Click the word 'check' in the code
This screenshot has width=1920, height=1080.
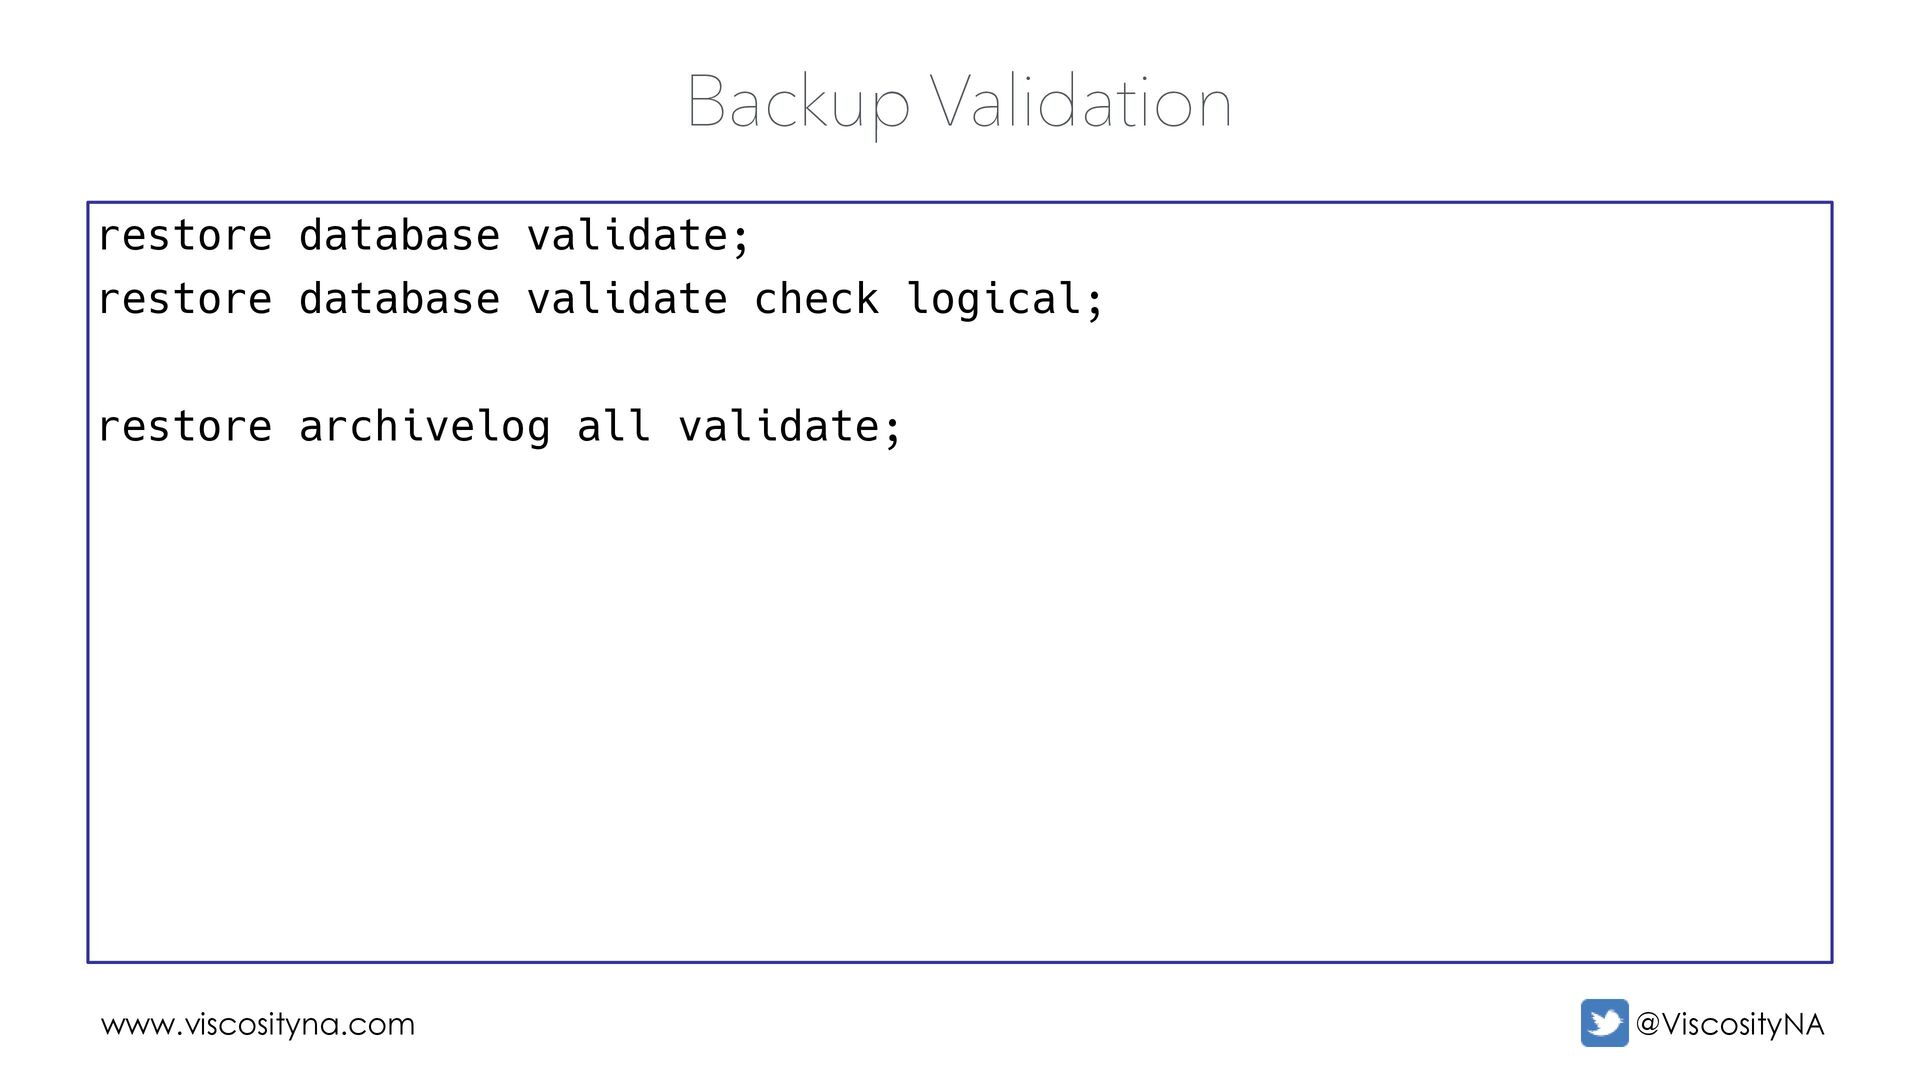(x=816, y=300)
